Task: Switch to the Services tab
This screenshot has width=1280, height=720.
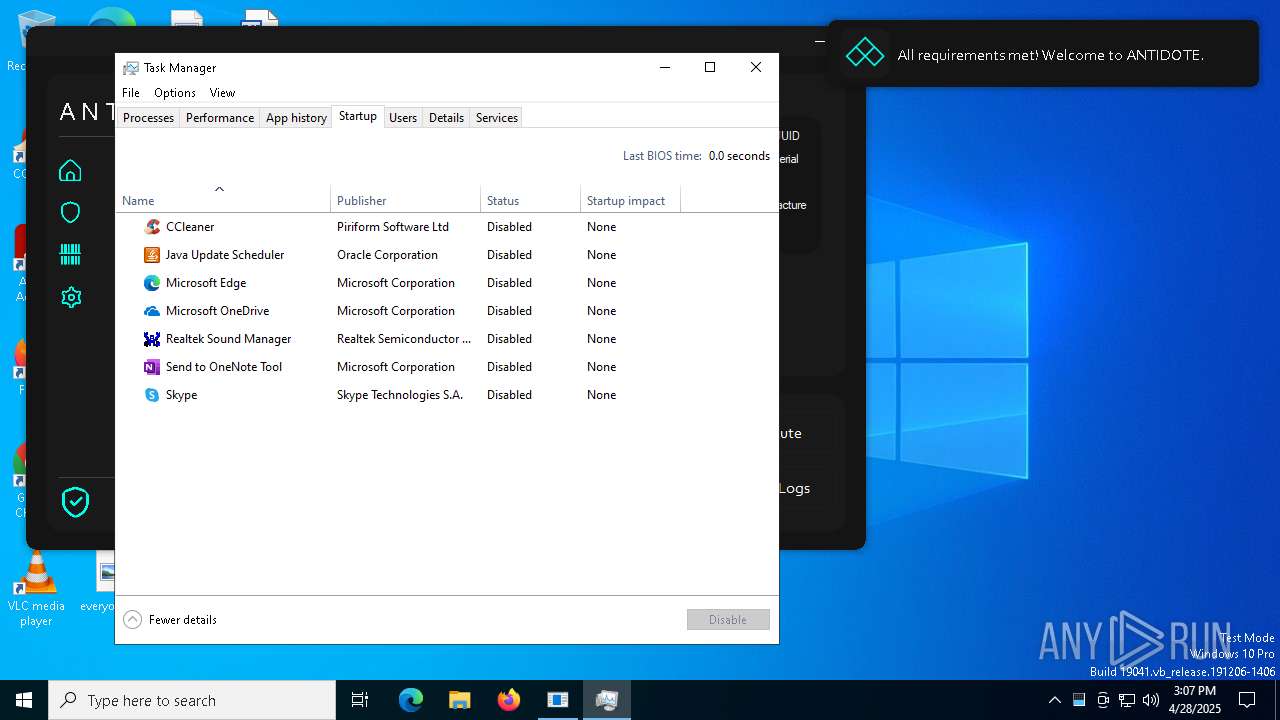Action: click(497, 118)
